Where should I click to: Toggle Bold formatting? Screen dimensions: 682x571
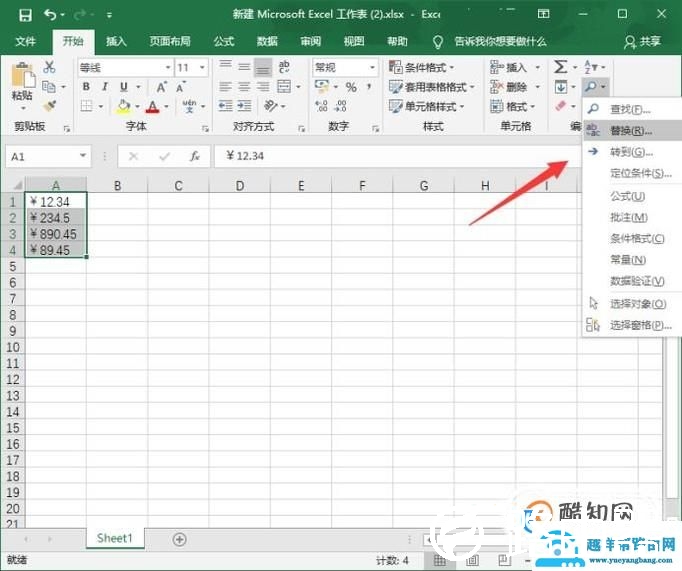tap(86, 87)
